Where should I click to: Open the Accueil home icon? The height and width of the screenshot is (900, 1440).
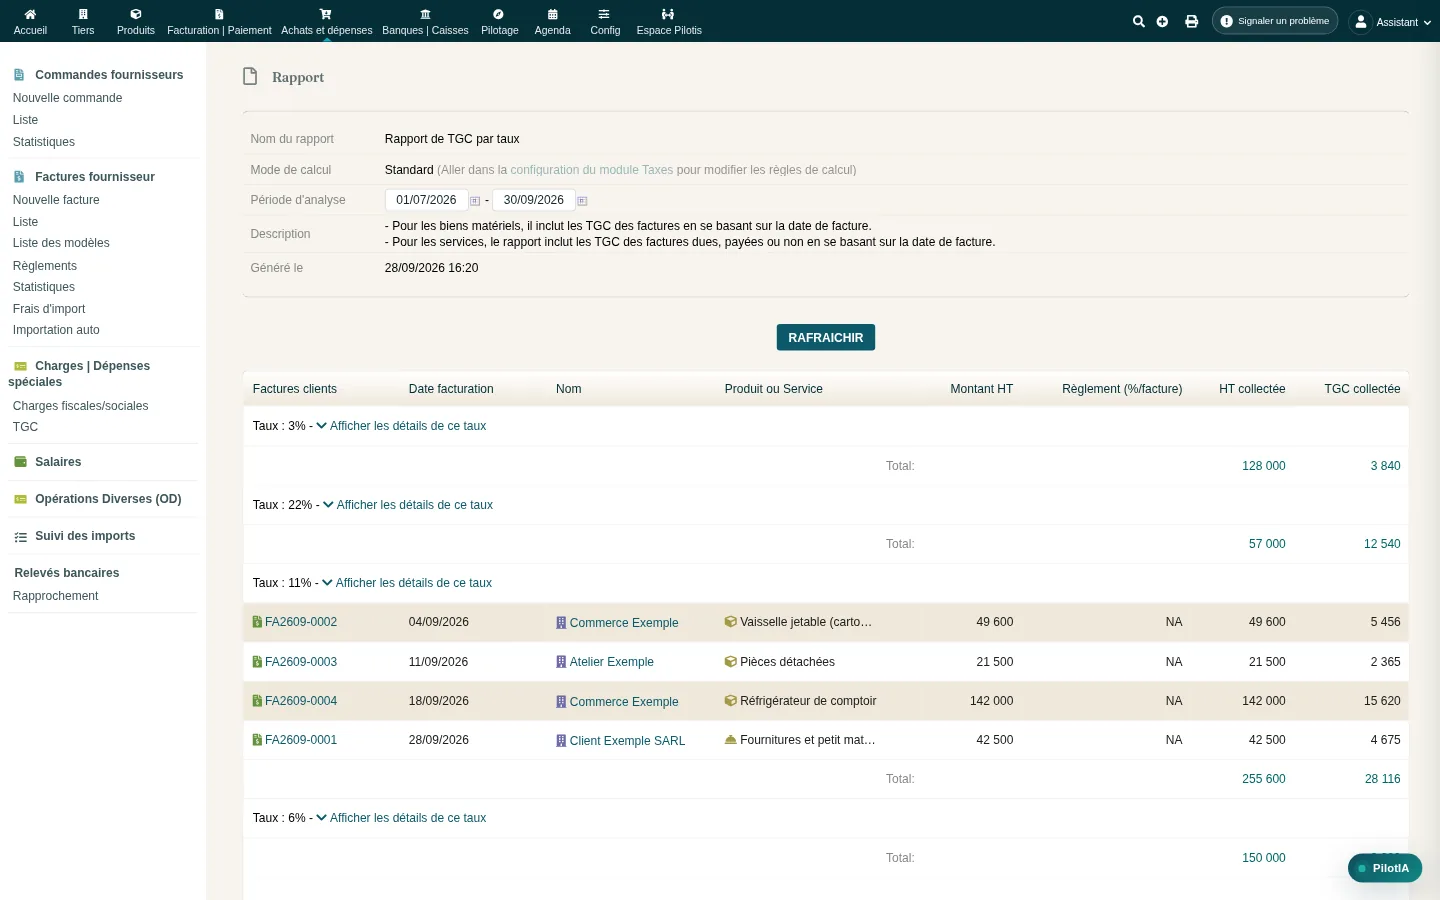[30, 21]
